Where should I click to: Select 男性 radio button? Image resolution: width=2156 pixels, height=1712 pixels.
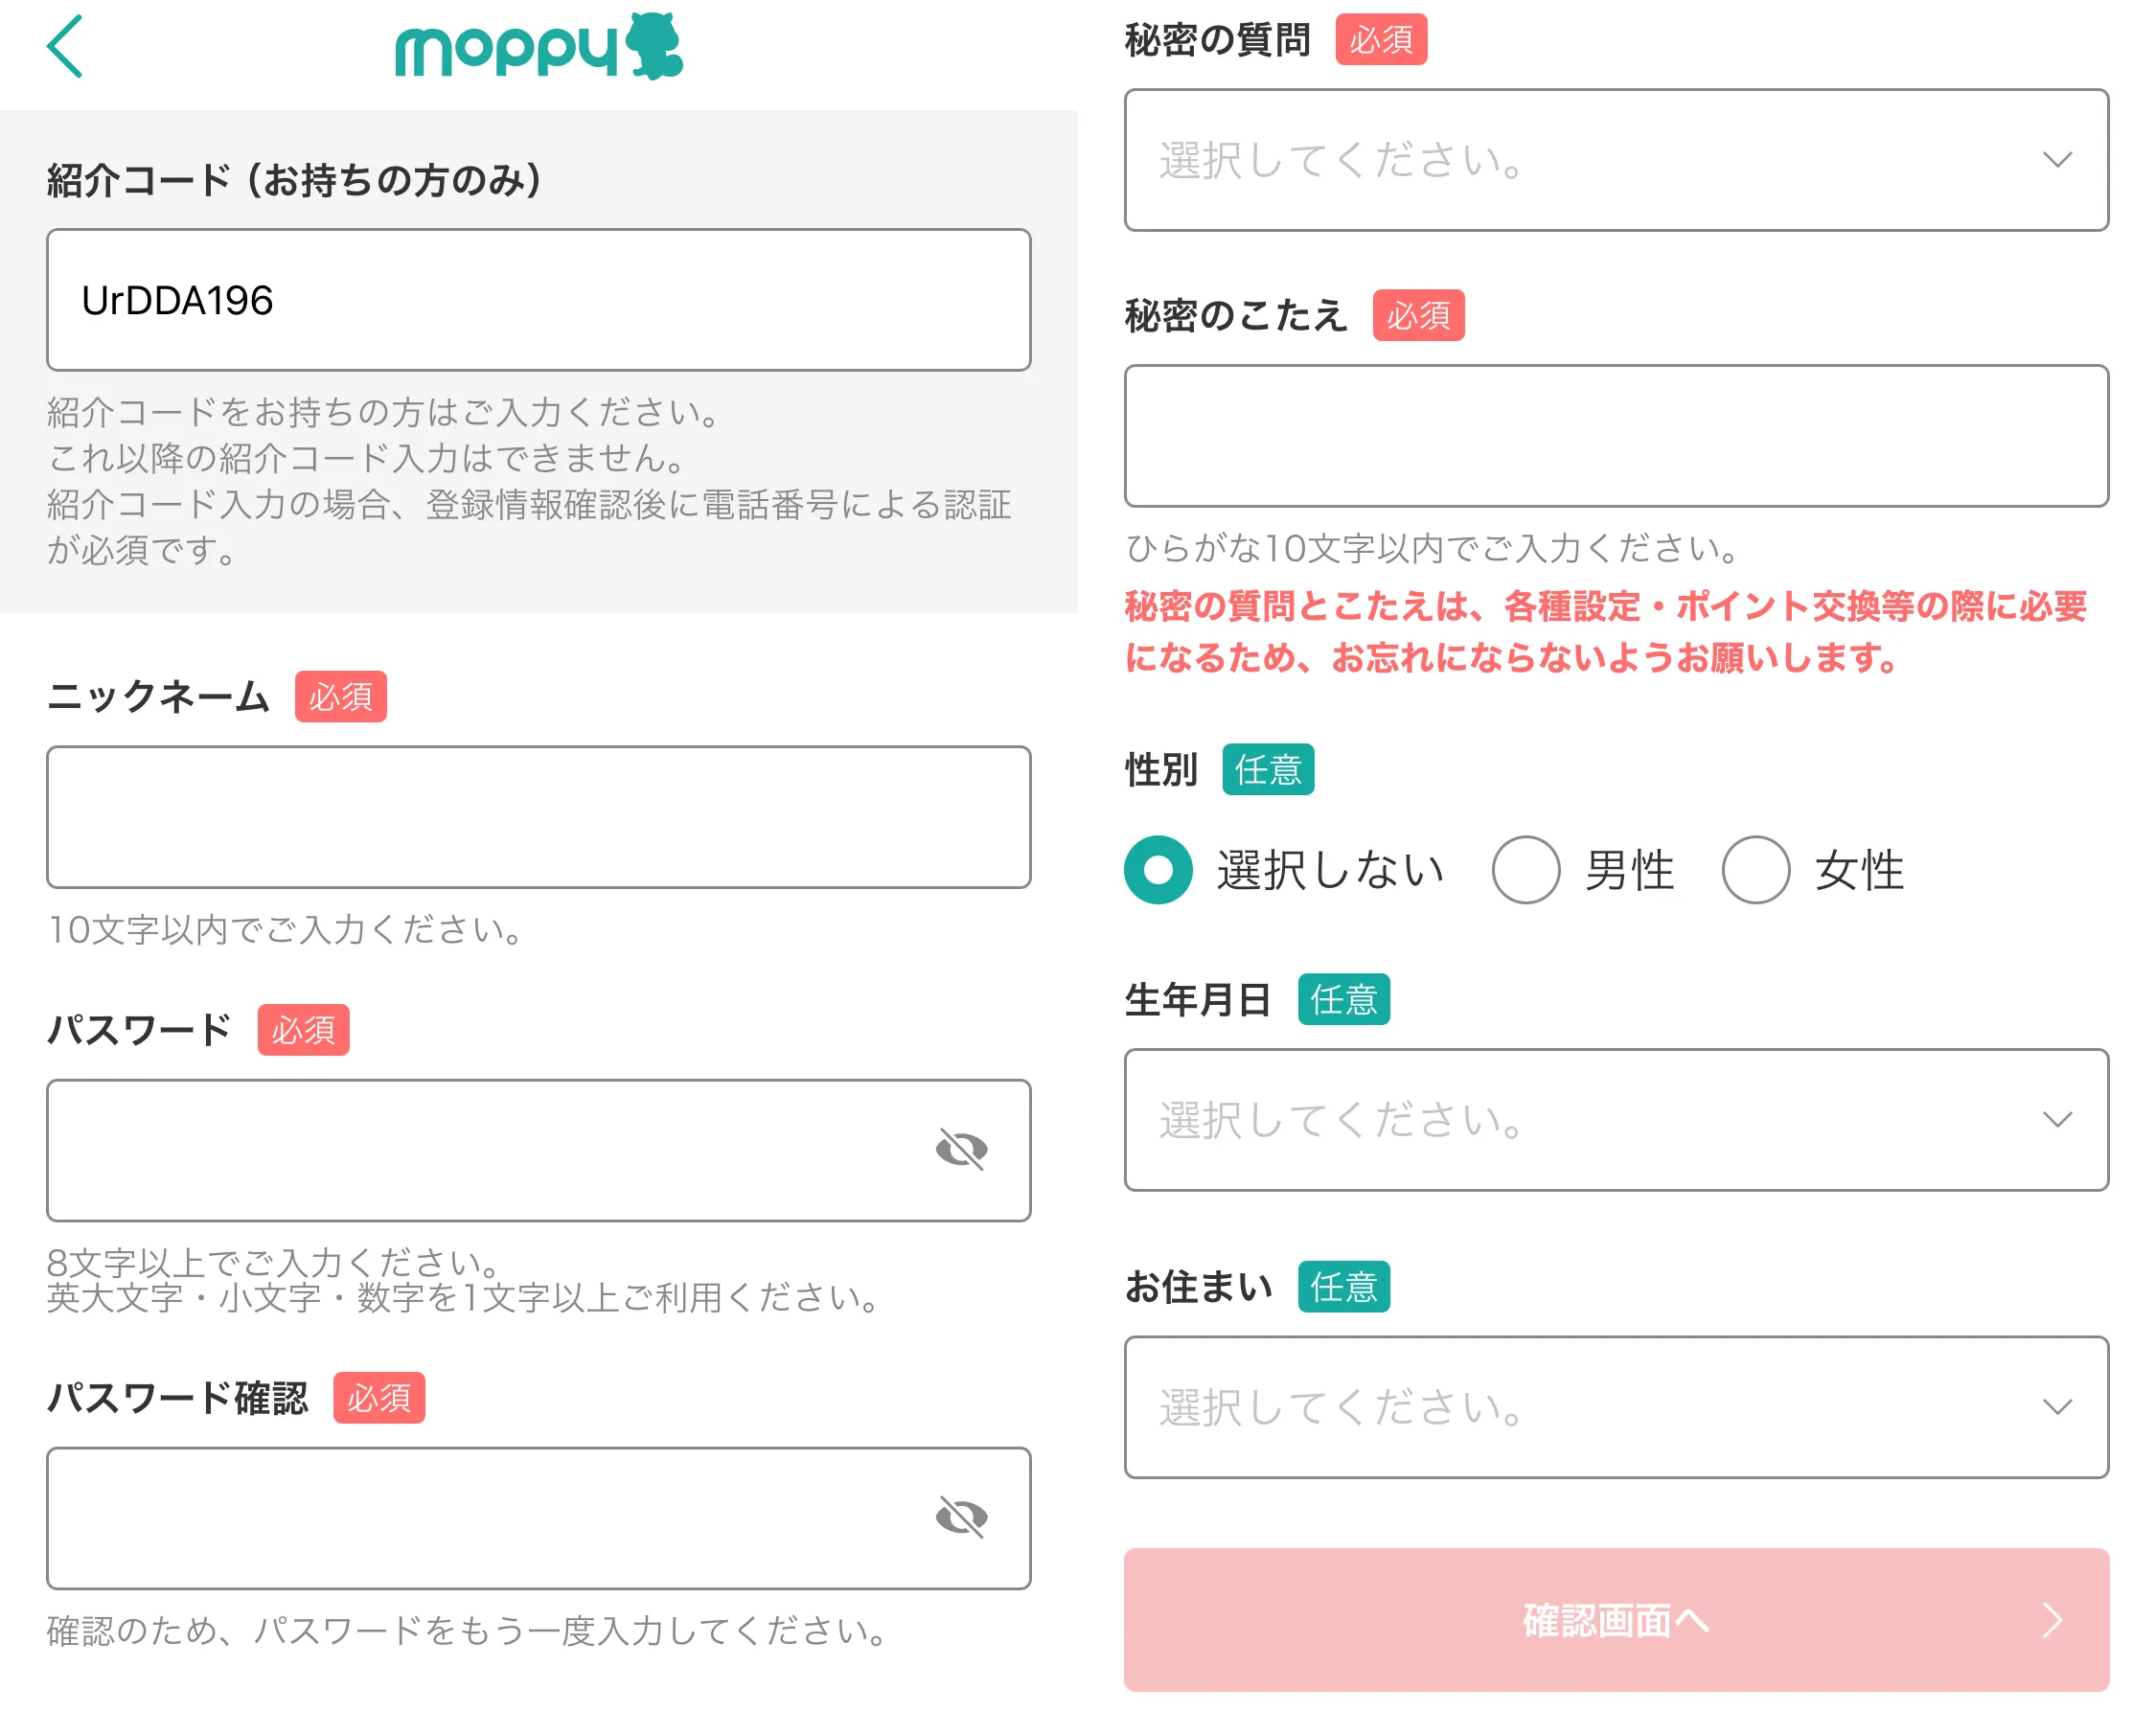coord(1526,869)
